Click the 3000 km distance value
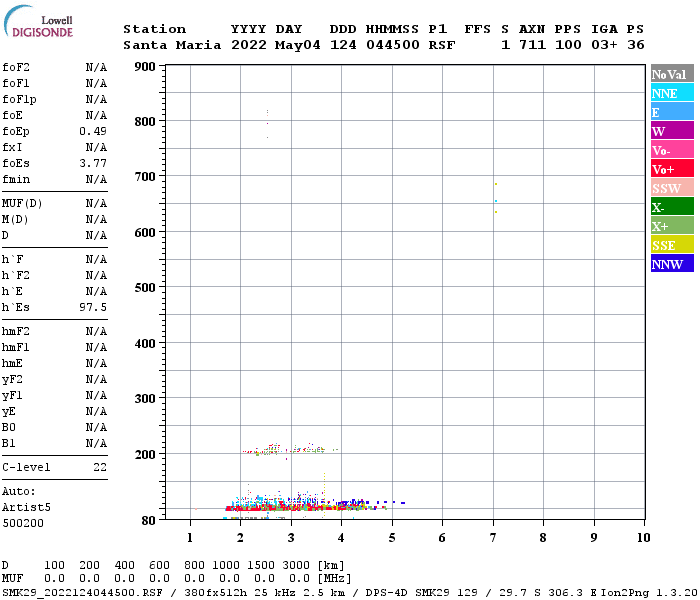This screenshot has width=700, height=600. pyautogui.click(x=296, y=565)
